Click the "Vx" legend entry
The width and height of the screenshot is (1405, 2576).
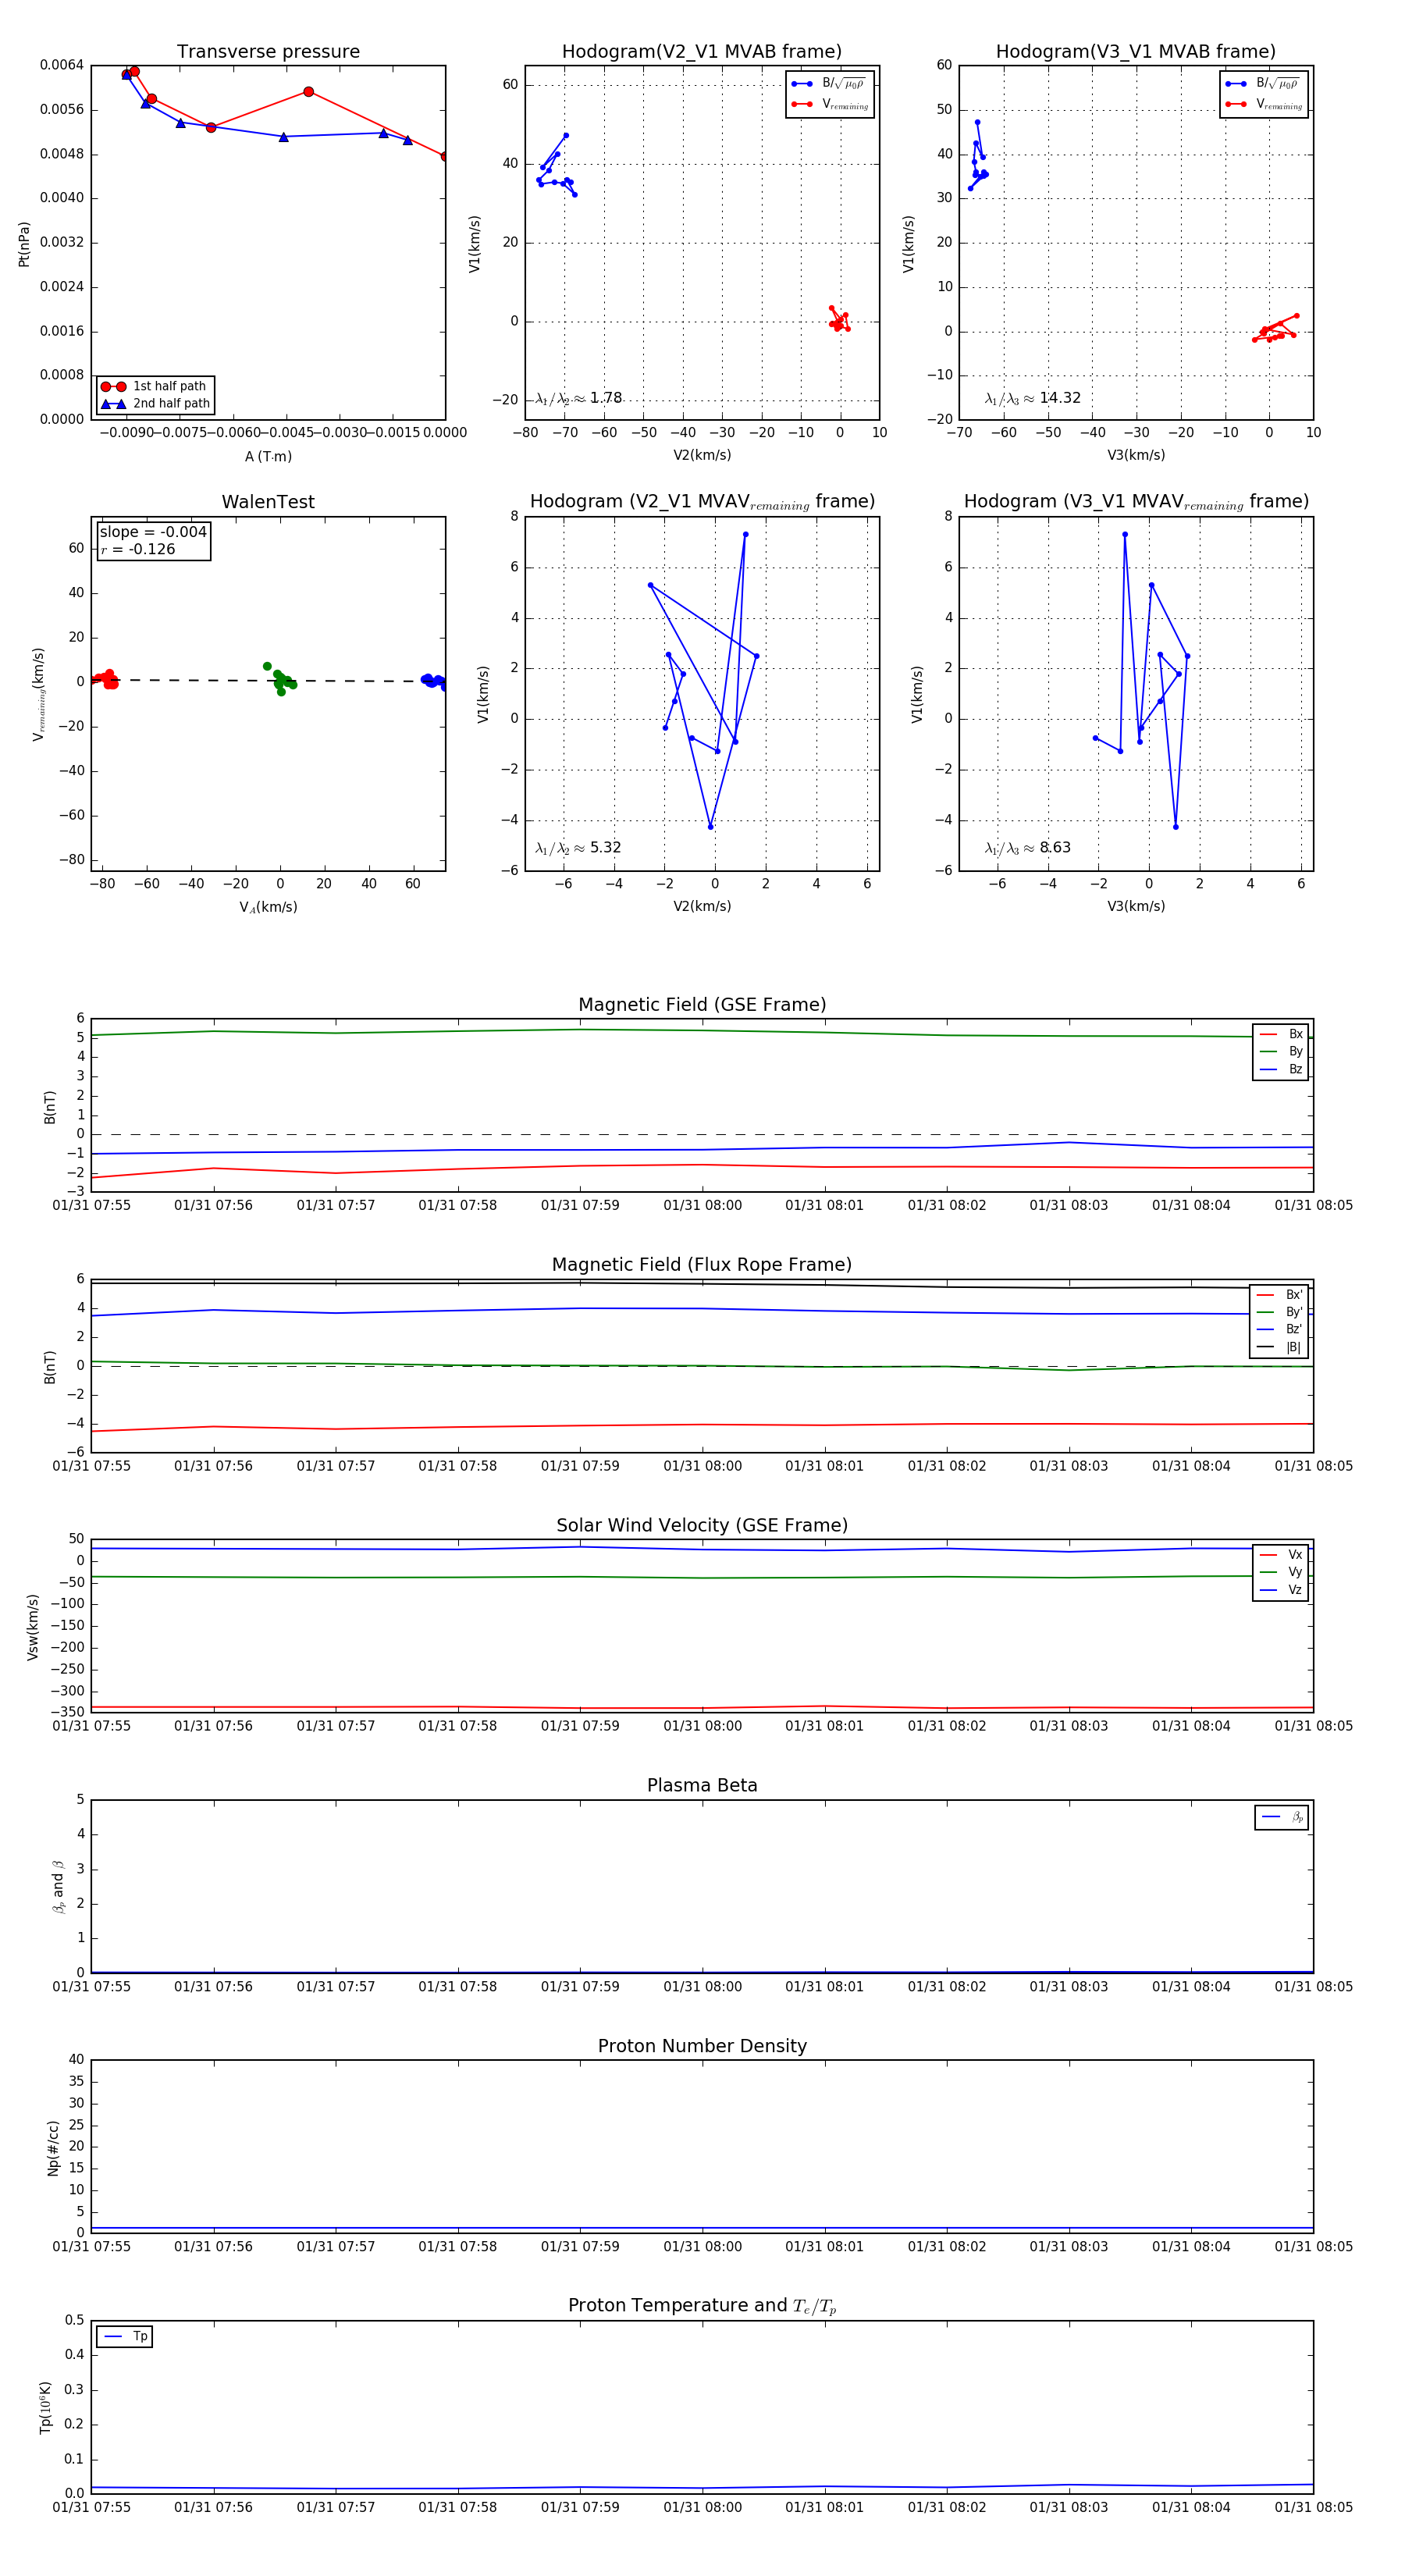click(x=1281, y=1555)
